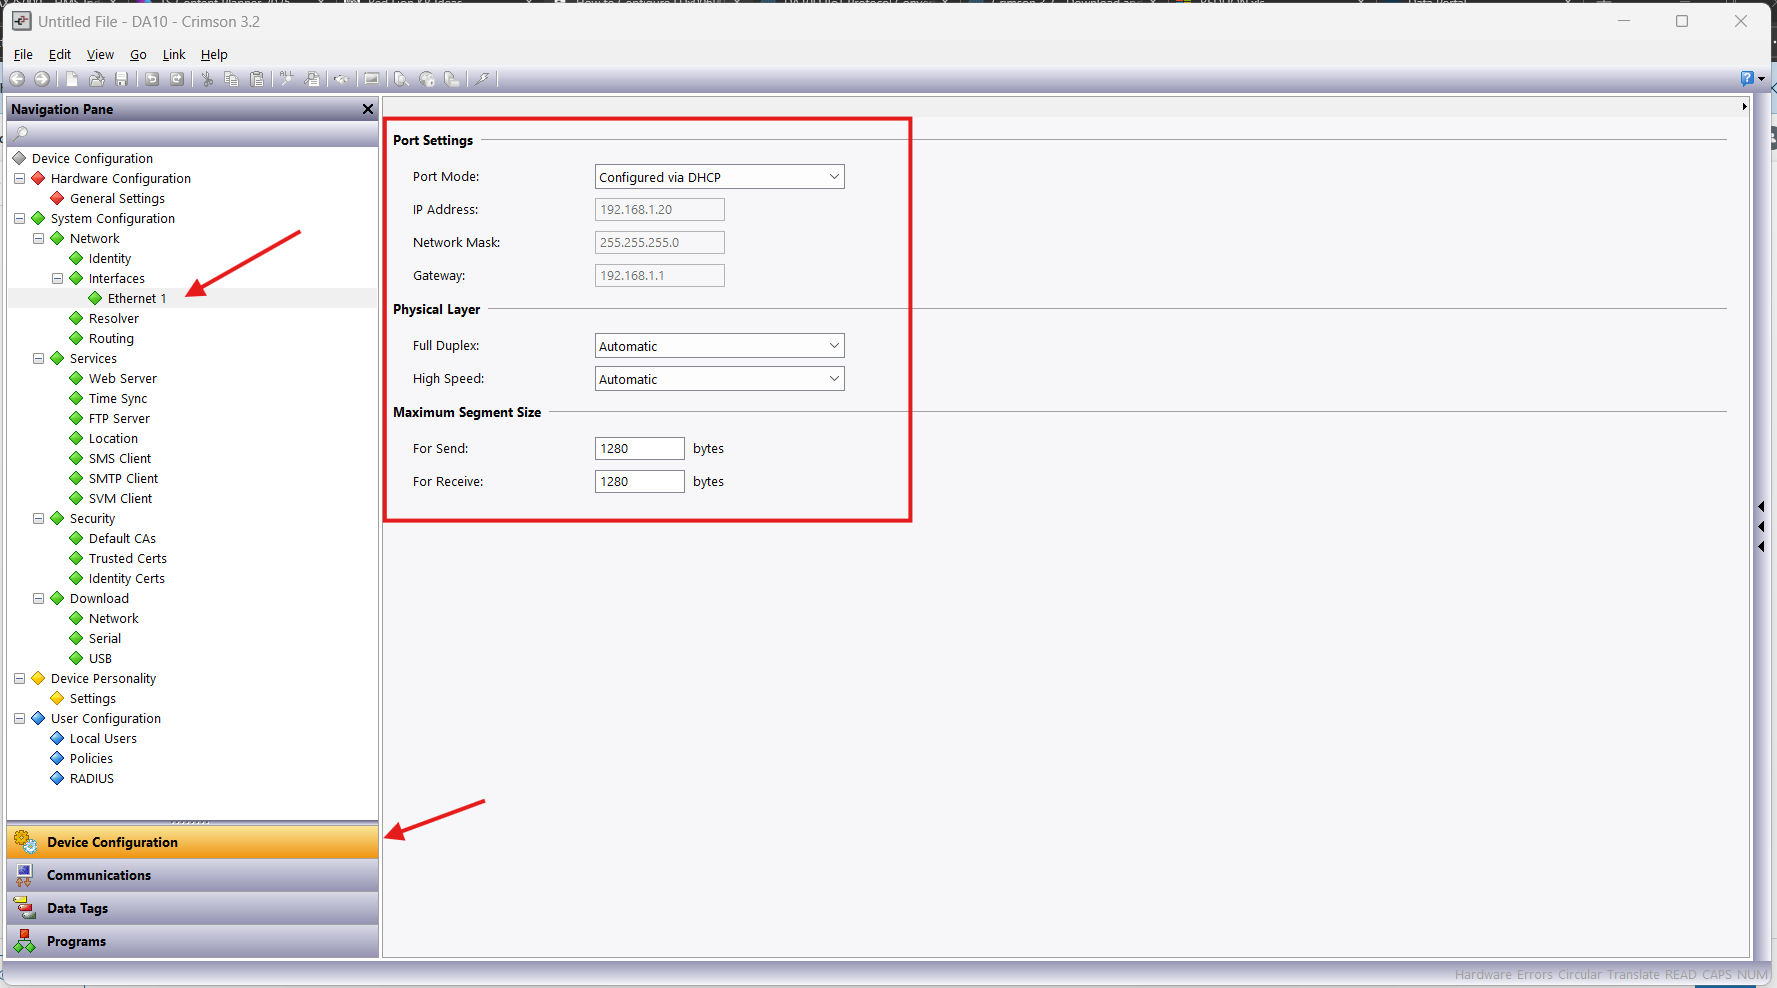This screenshot has width=1777, height=988.
Task: Click the navigation pane search magnifier
Action: tap(21, 133)
